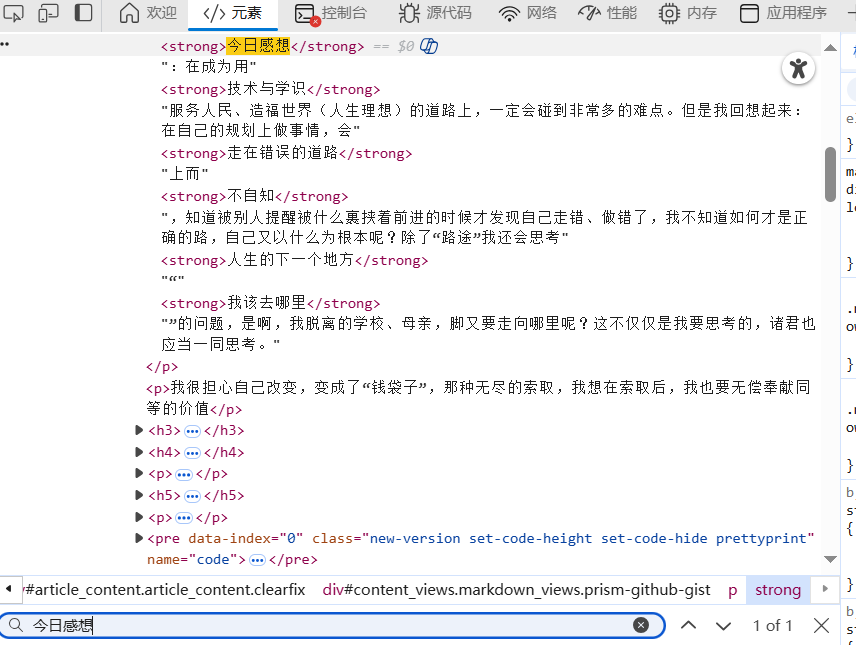Viewport: 856px width, 645px height.
Task: Click the text node starting 服务人民、造福世界
Action: (x=483, y=121)
